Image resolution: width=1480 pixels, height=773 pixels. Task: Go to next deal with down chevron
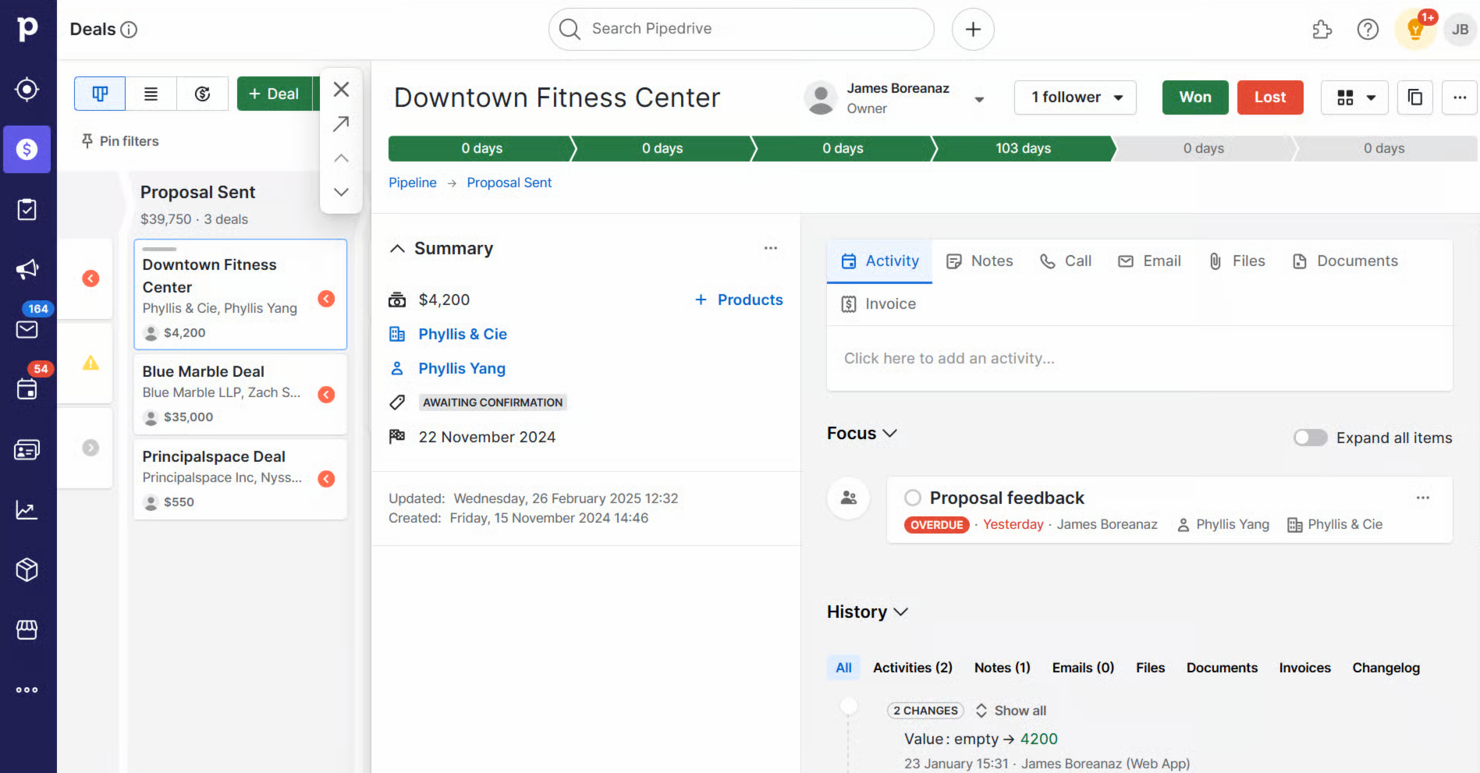coord(341,192)
